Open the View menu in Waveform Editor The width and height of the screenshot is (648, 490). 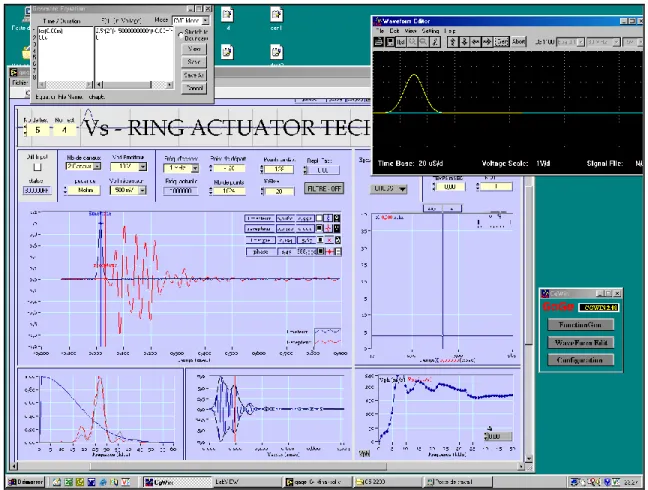pyautogui.click(x=410, y=31)
